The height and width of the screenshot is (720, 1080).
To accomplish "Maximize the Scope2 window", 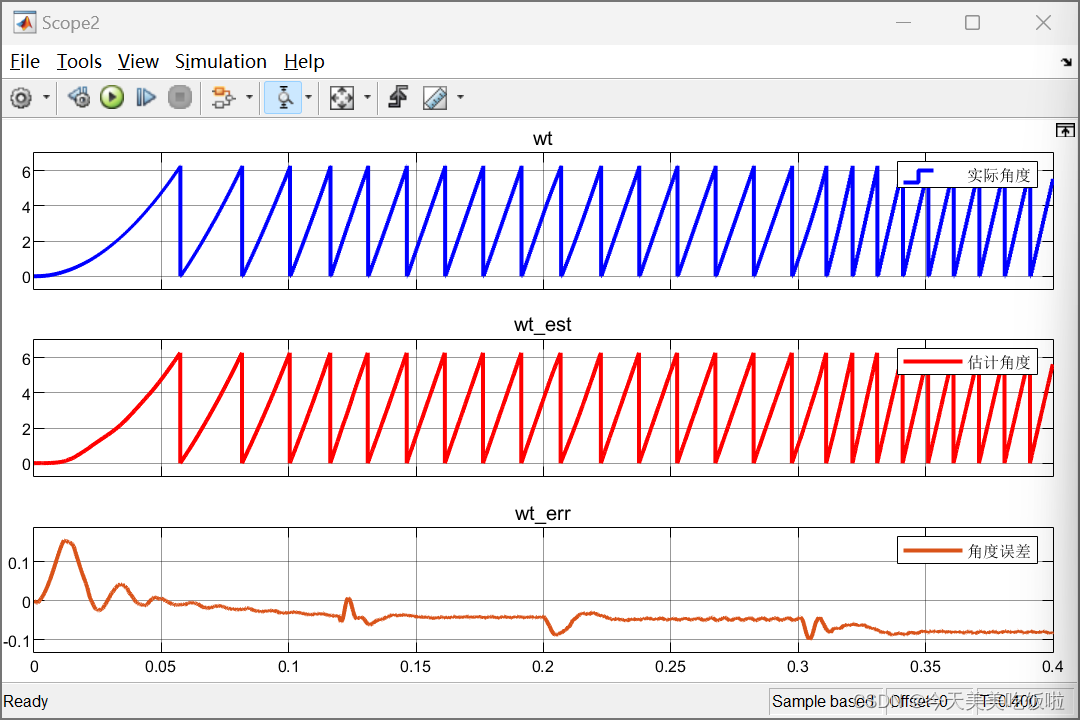I will (x=973, y=23).
